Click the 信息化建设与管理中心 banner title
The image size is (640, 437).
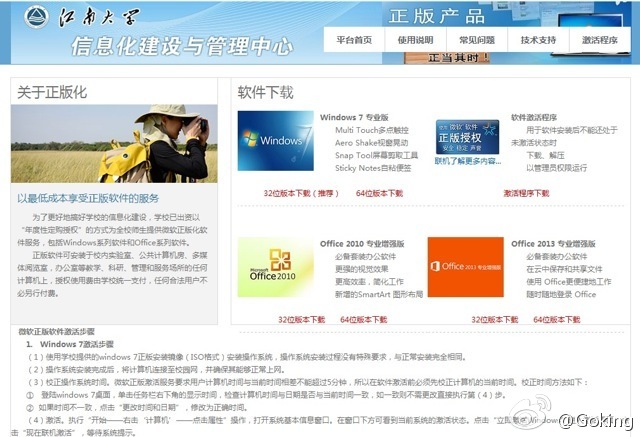(182, 46)
